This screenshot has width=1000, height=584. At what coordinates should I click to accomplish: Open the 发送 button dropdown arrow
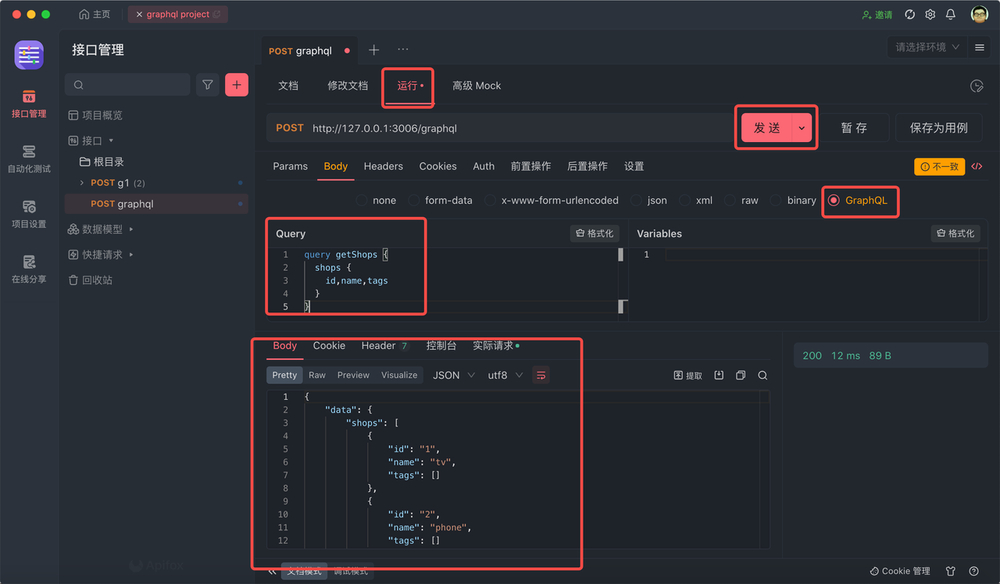[799, 127]
